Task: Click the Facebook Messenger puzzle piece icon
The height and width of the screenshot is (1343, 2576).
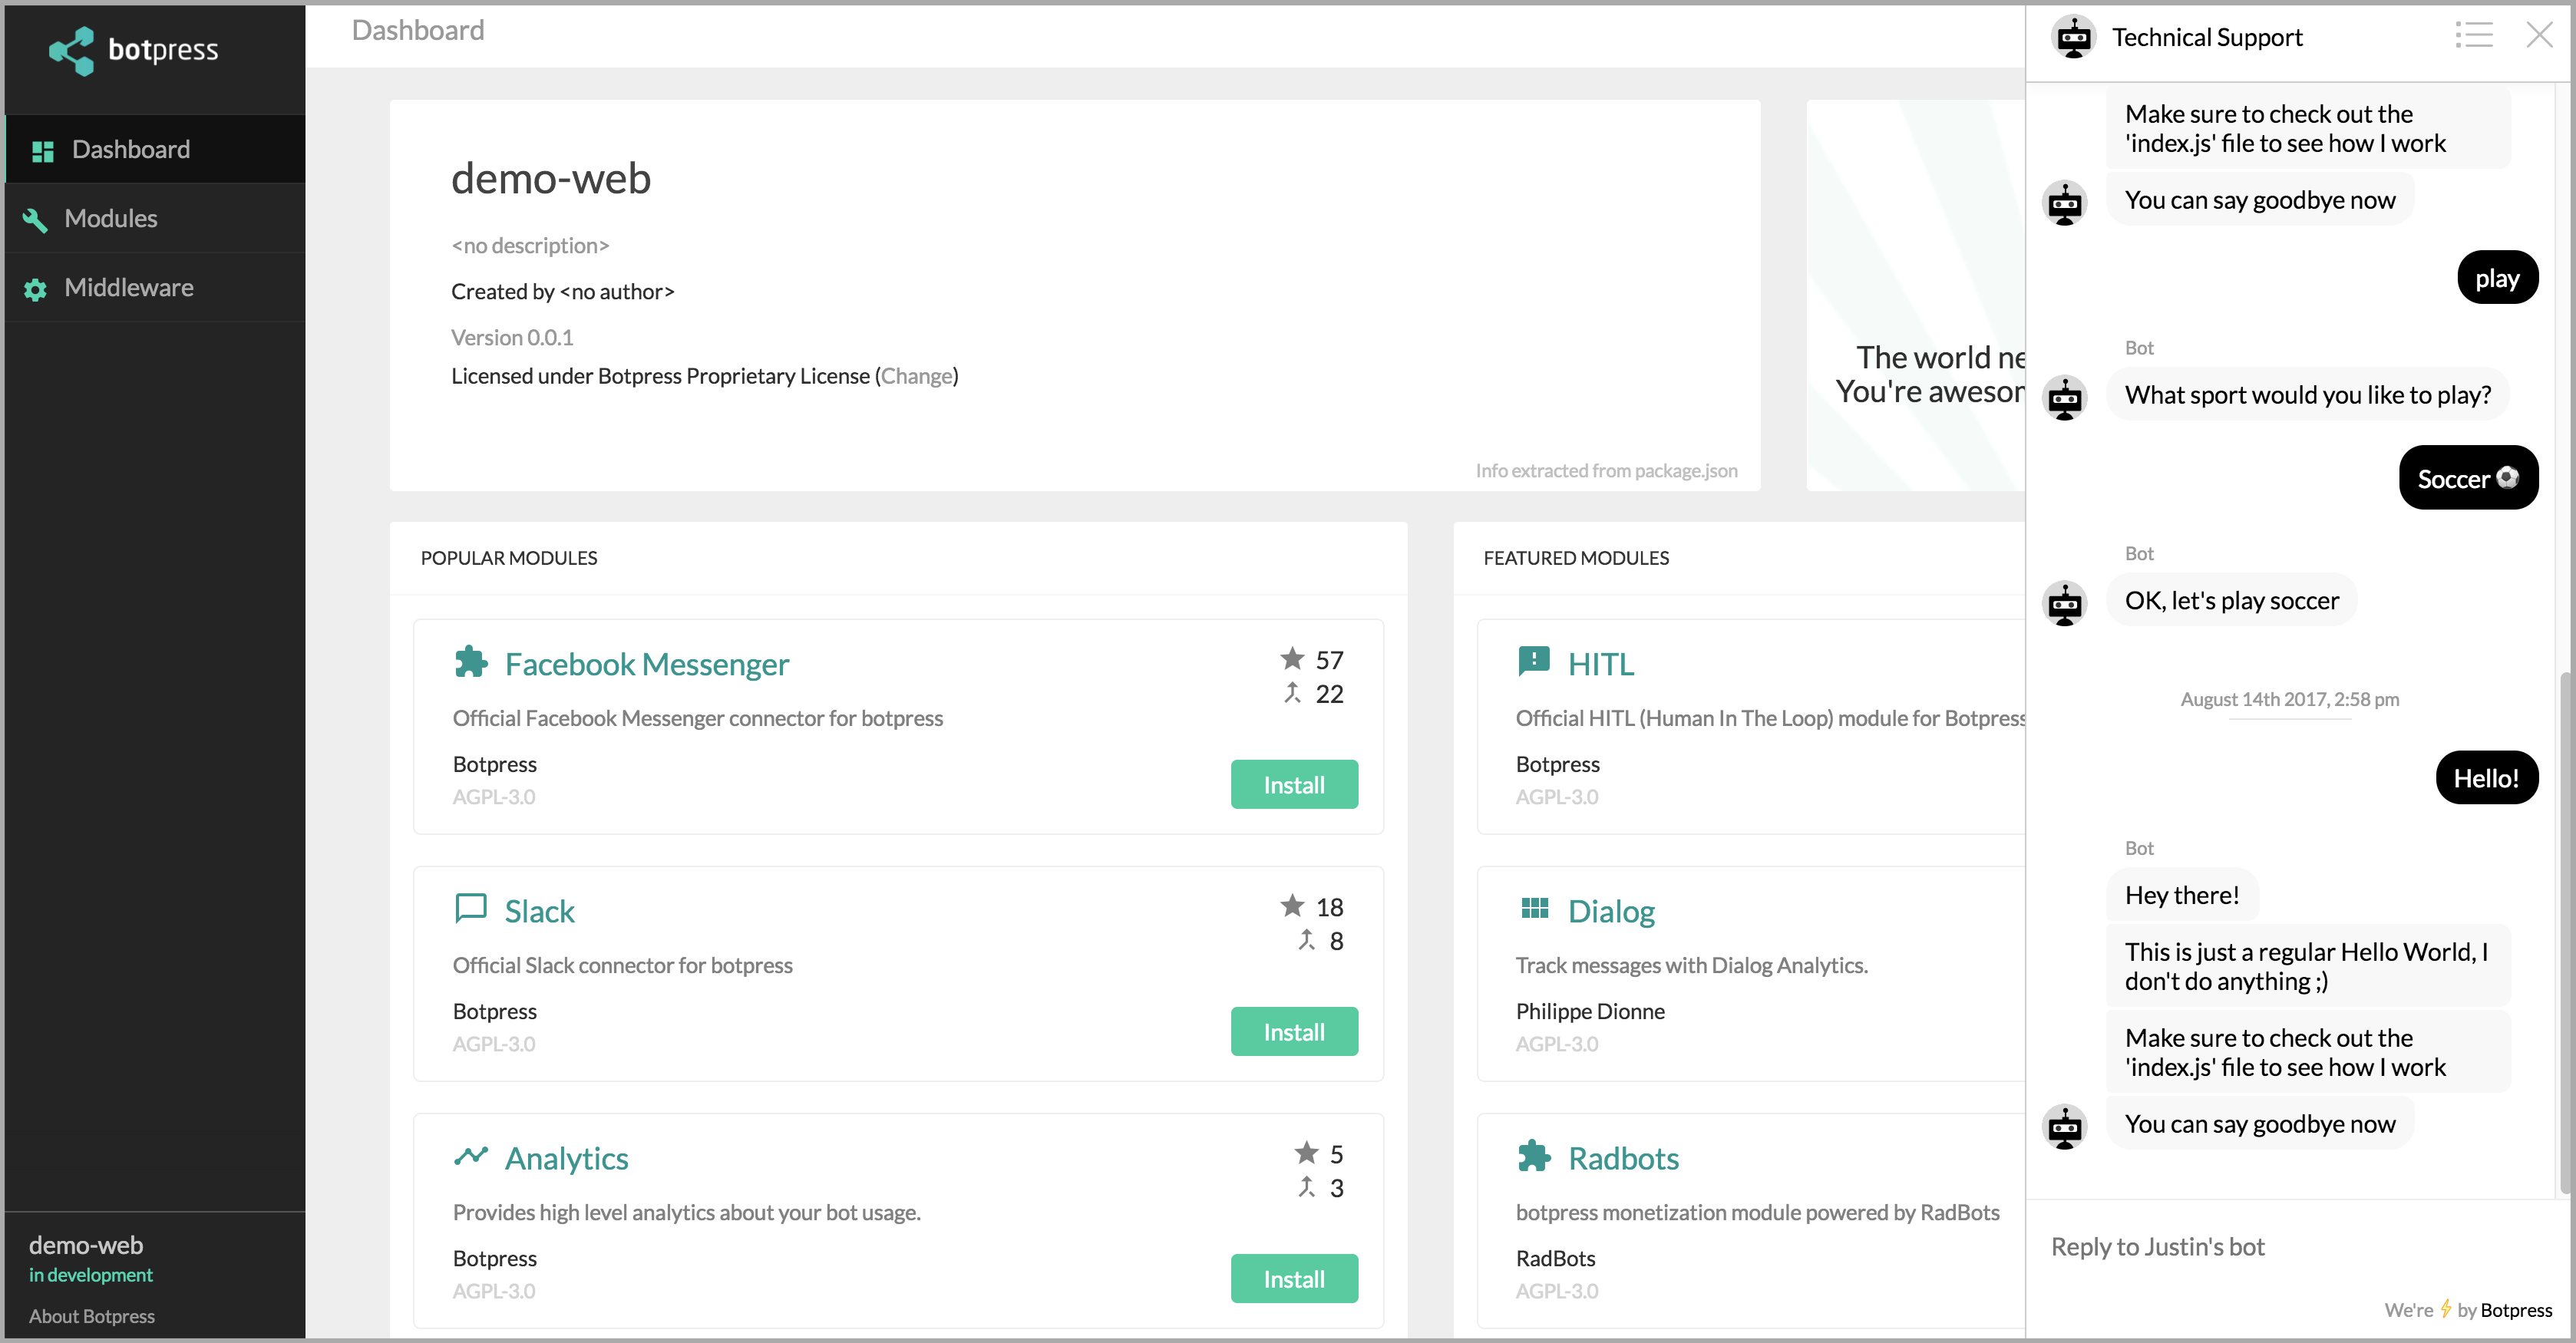Action: point(470,662)
